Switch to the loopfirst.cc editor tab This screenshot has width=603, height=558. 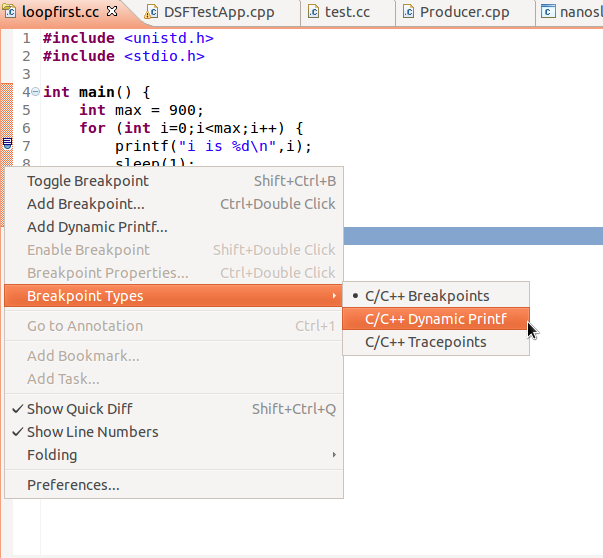(60, 12)
